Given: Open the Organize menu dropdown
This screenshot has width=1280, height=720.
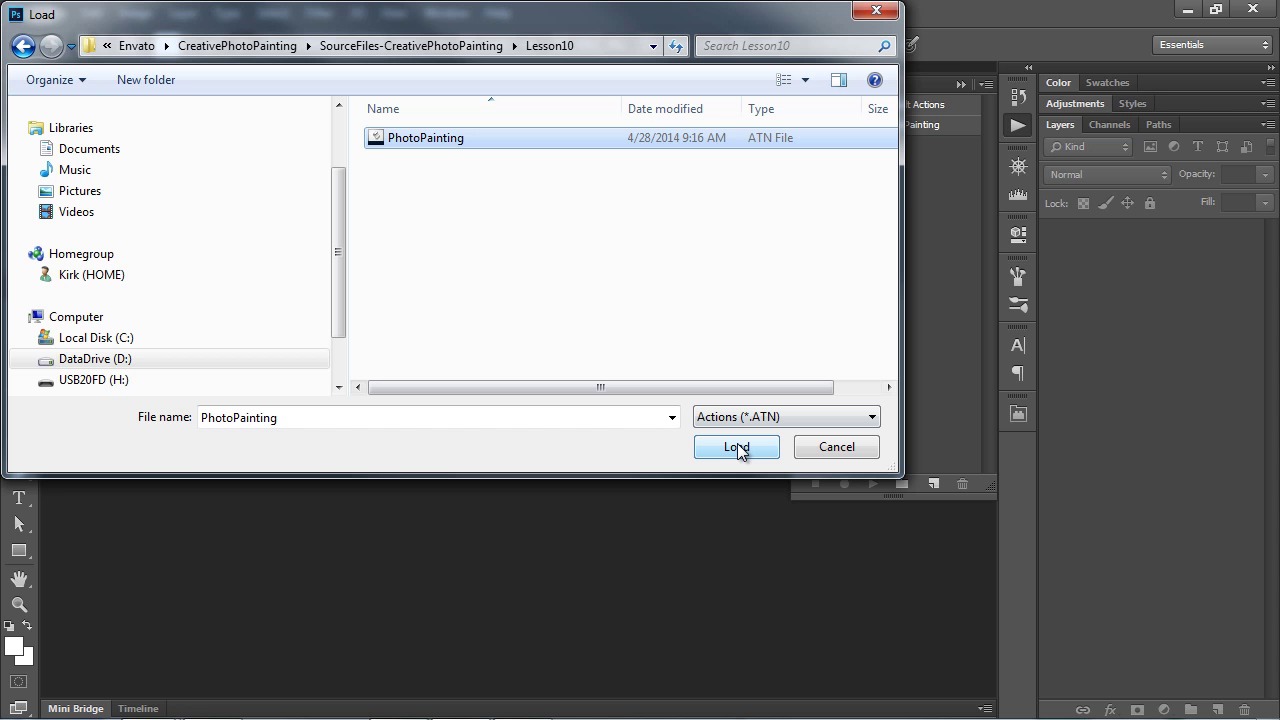Looking at the screenshot, I should point(56,80).
